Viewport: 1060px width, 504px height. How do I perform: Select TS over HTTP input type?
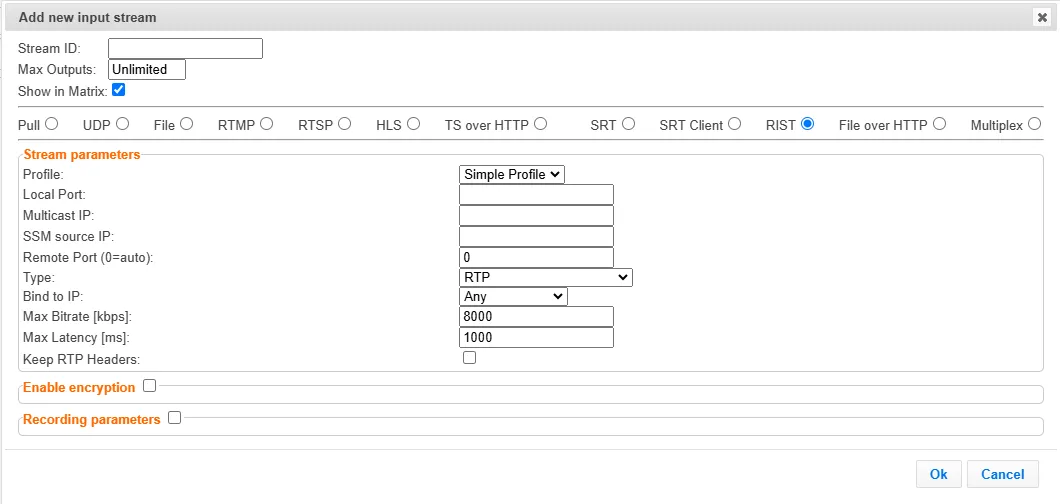[x=540, y=124]
